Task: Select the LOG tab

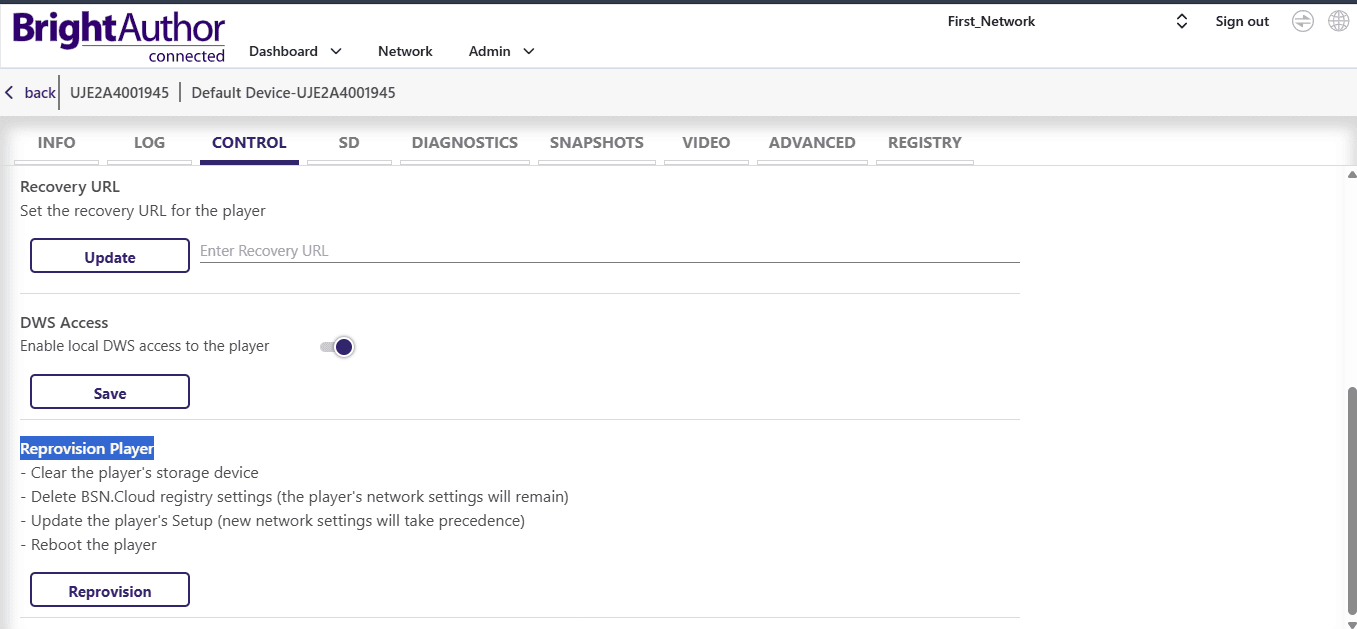Action: click(x=149, y=143)
